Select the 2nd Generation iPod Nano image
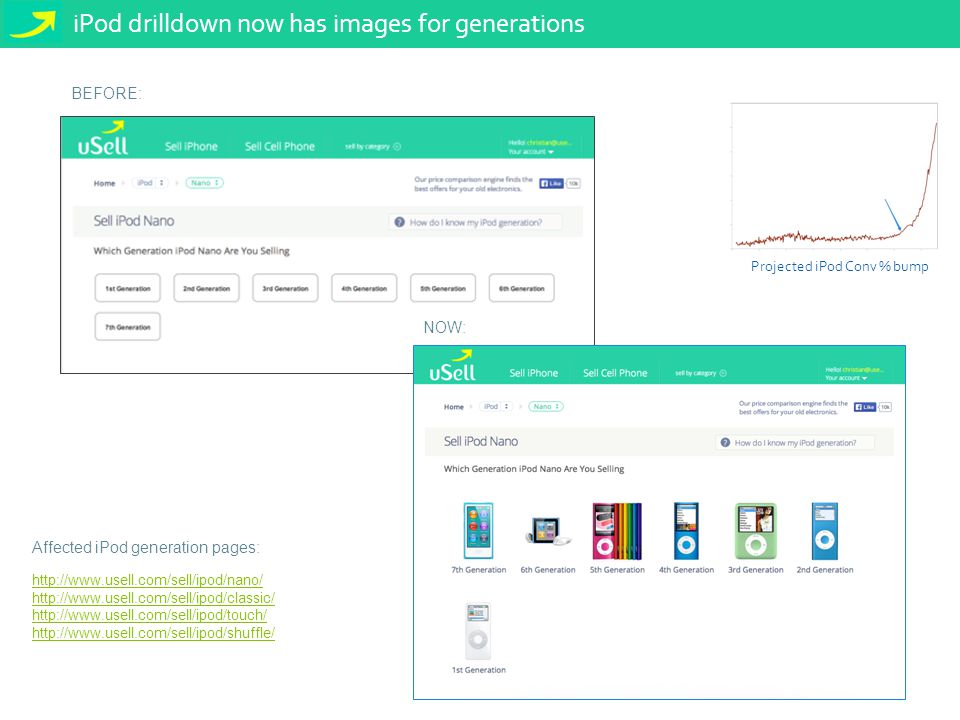The image size is (960, 720). click(824, 531)
